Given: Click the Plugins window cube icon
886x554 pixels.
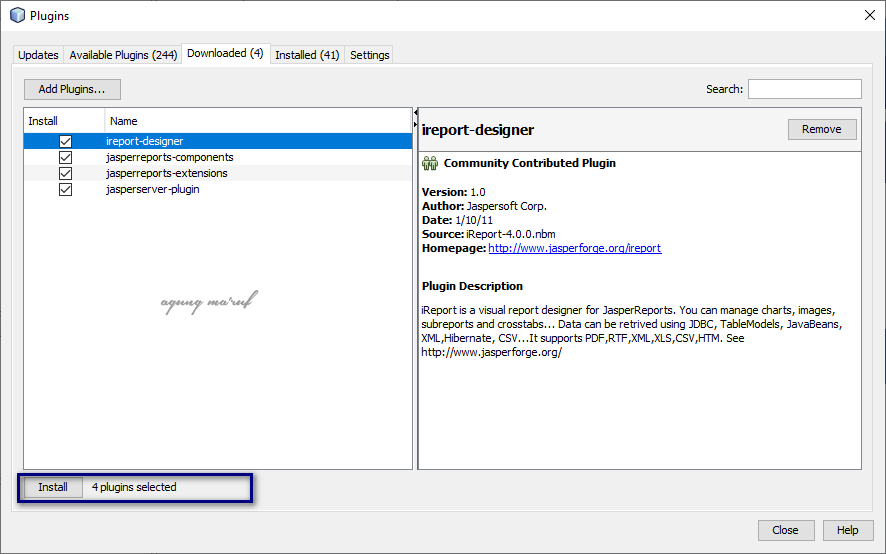Looking at the screenshot, I should pos(18,15).
